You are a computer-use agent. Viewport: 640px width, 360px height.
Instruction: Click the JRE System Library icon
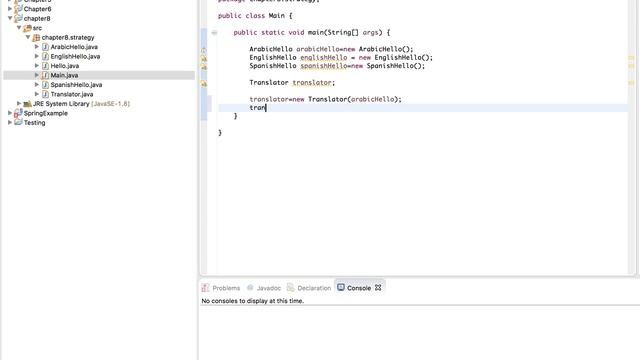point(27,104)
